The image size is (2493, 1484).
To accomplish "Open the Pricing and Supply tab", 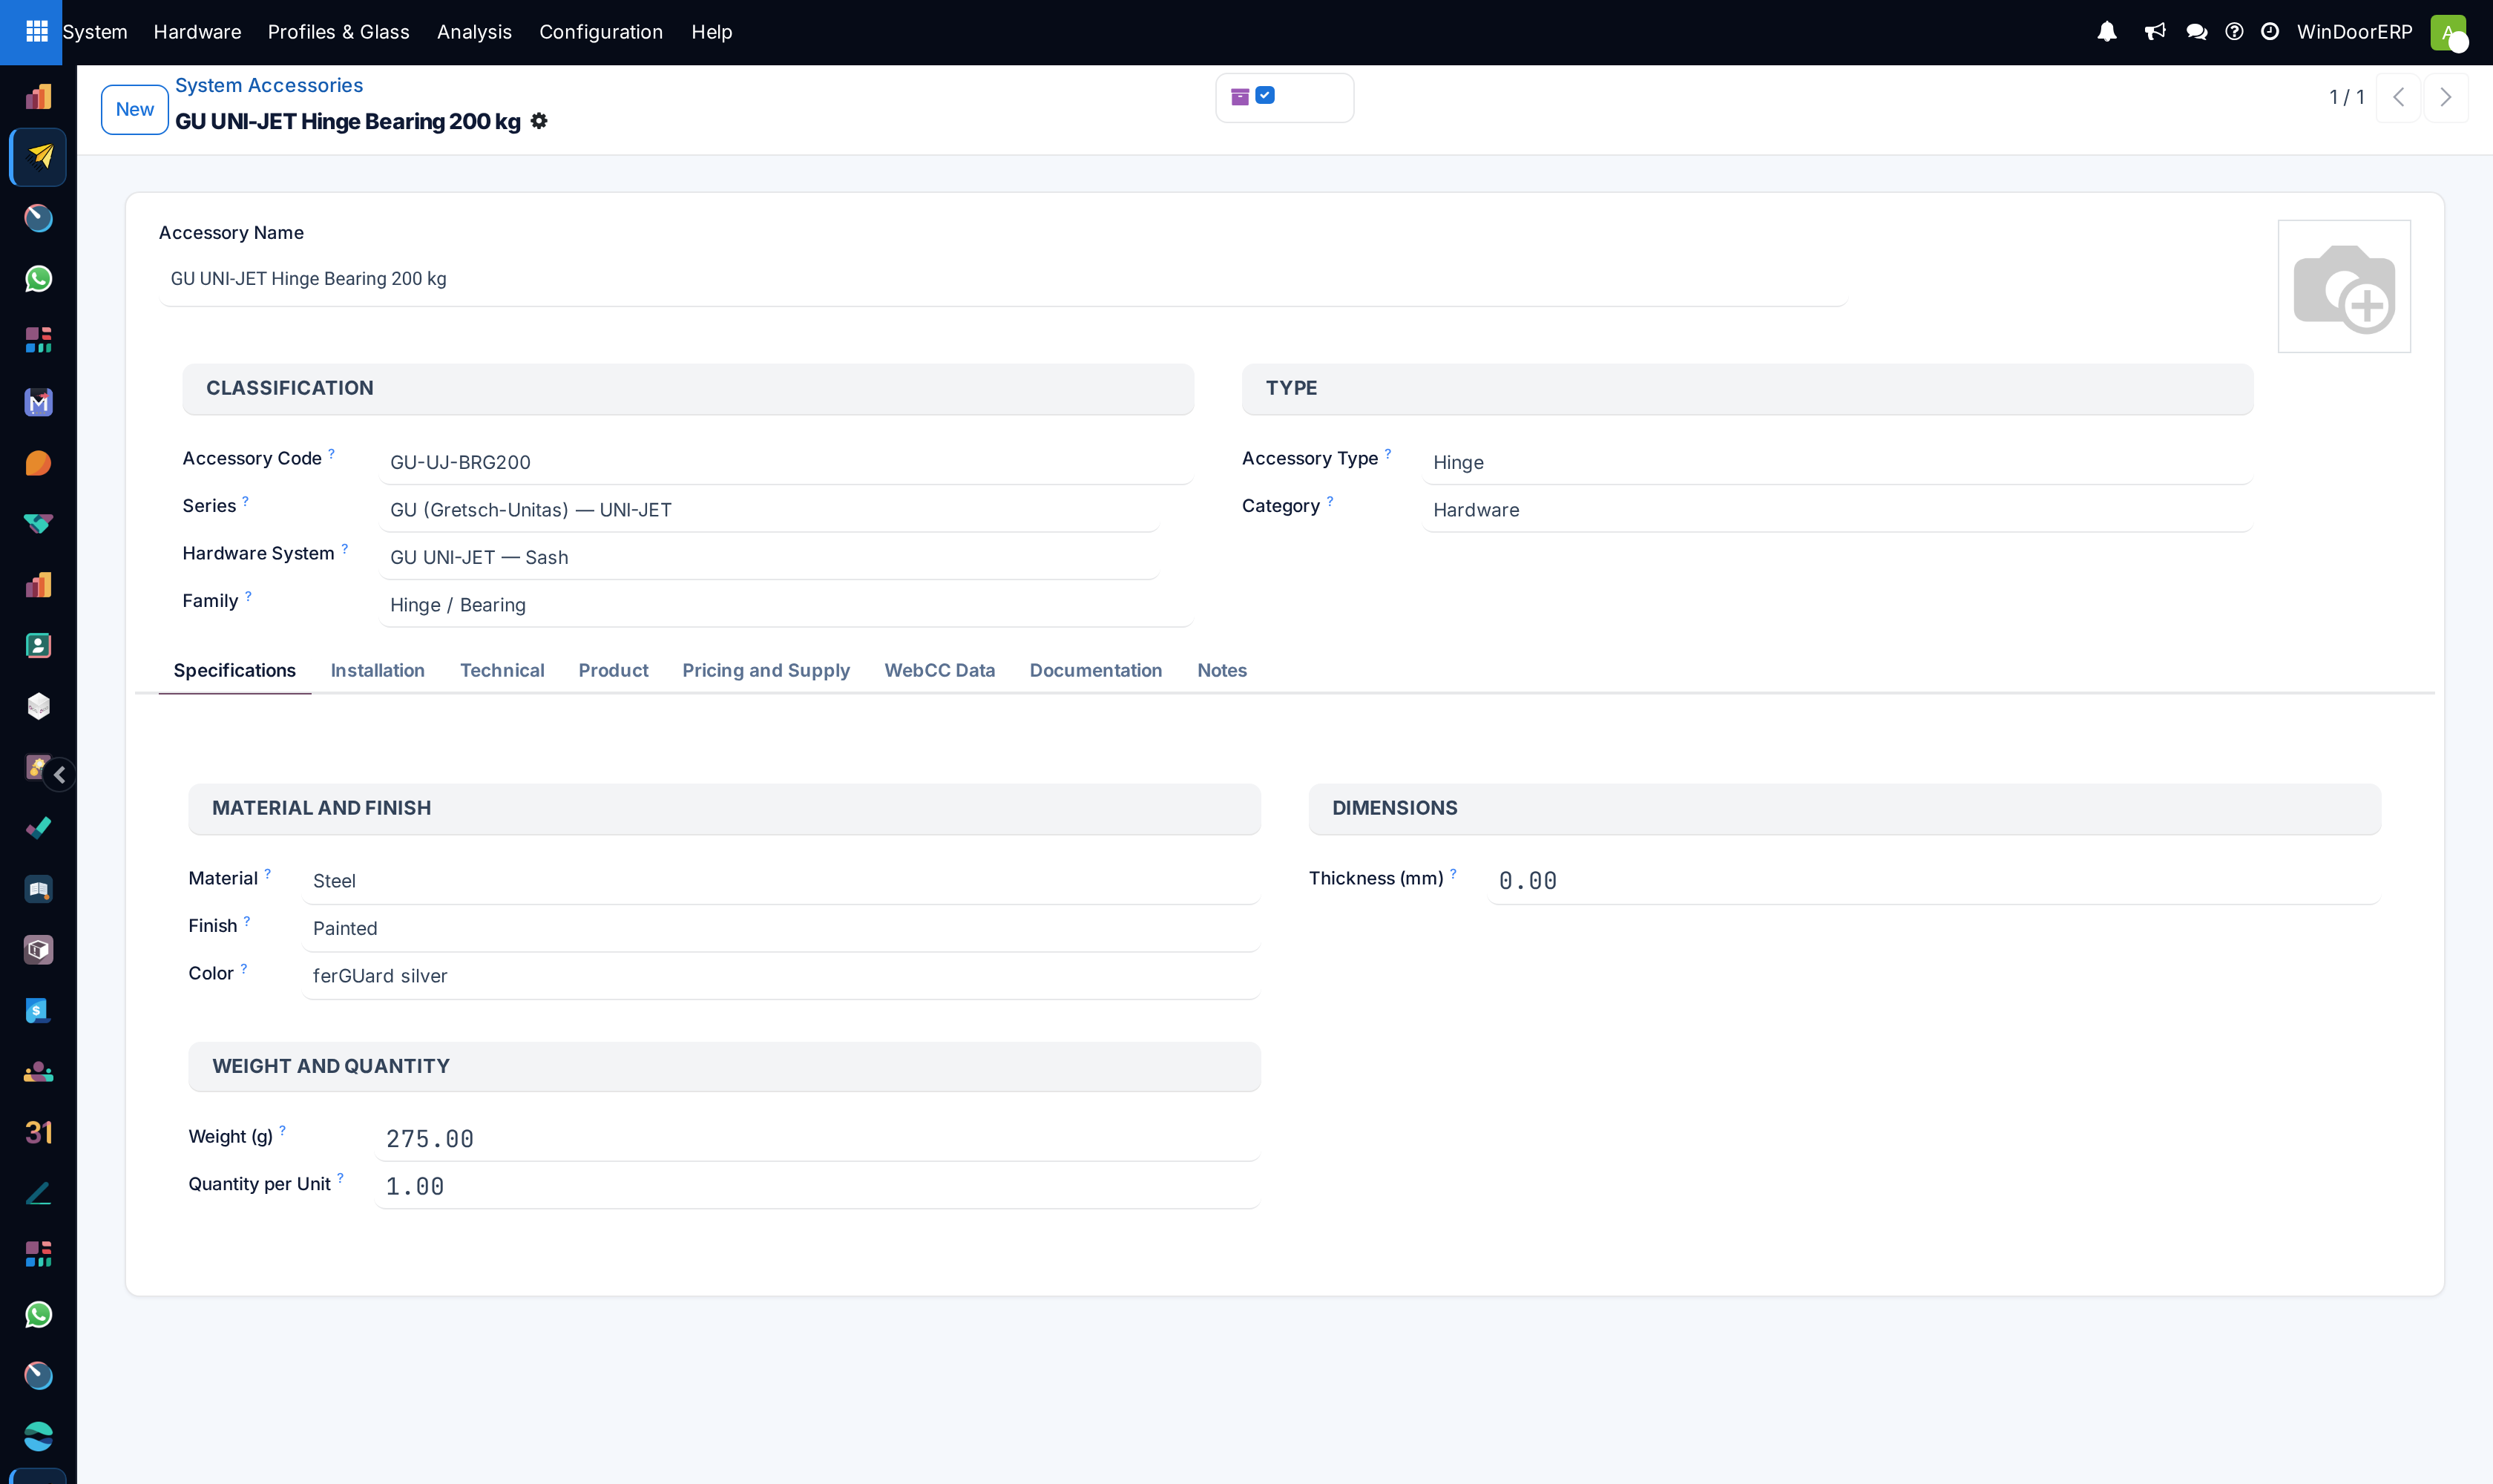I will [x=766, y=671].
